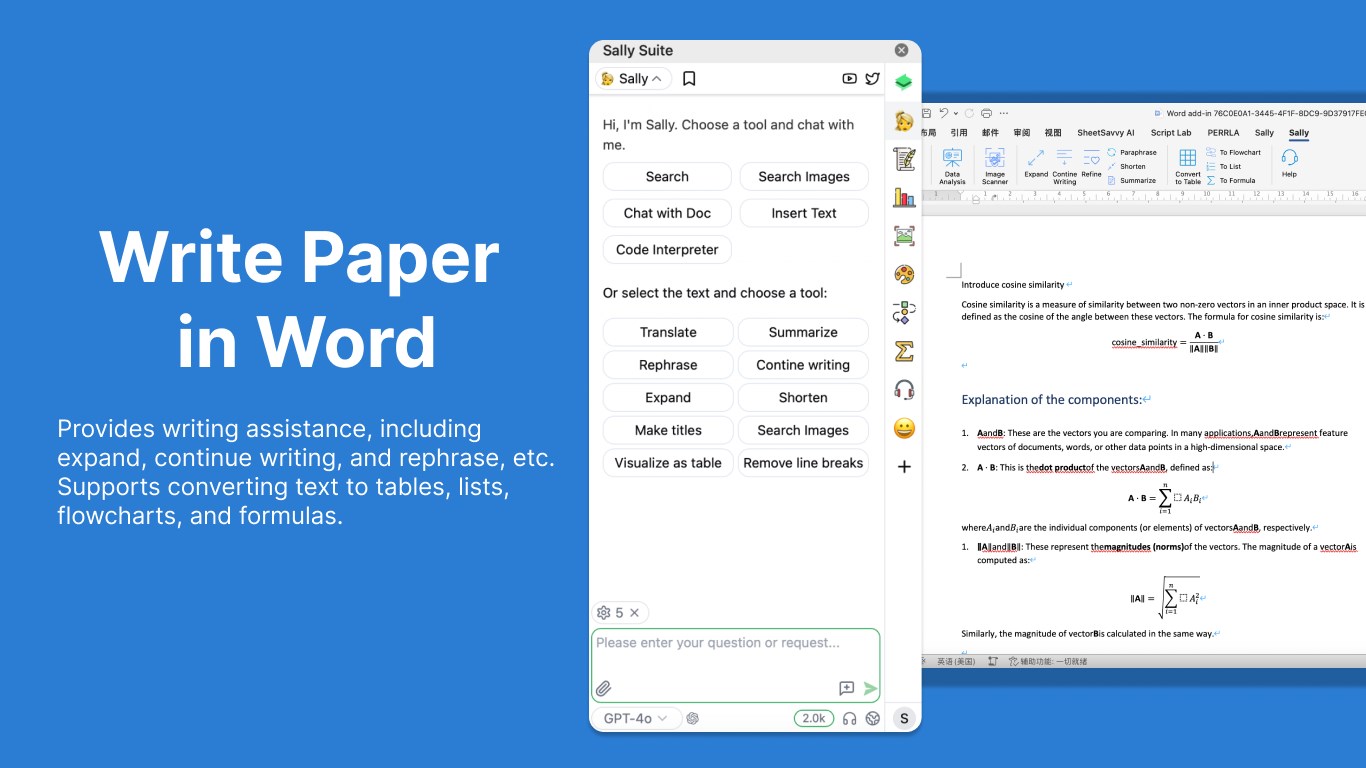Screen dimensions: 1366x768
Task: Click the Undo arrow in Word's title bar
Action: coord(943,113)
